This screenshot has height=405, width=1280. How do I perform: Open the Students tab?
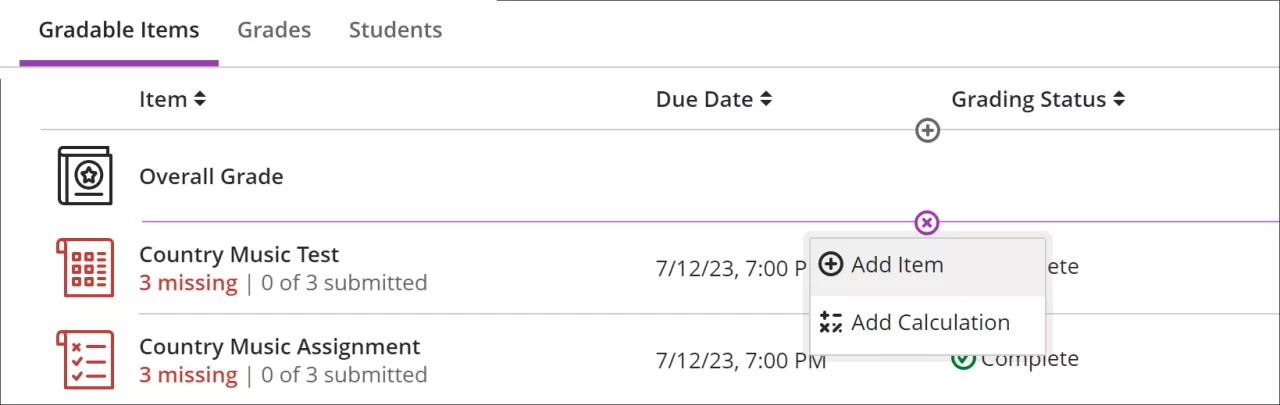click(x=395, y=30)
